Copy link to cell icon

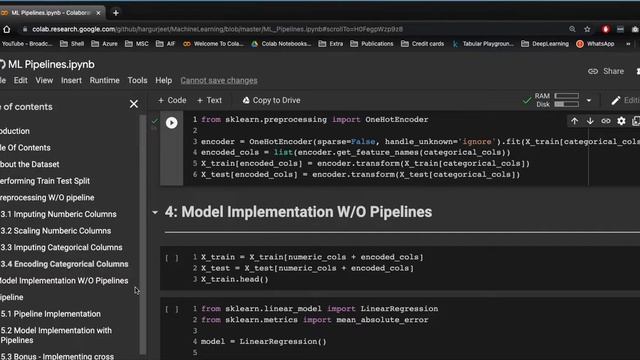pyautogui.click(x=606, y=121)
